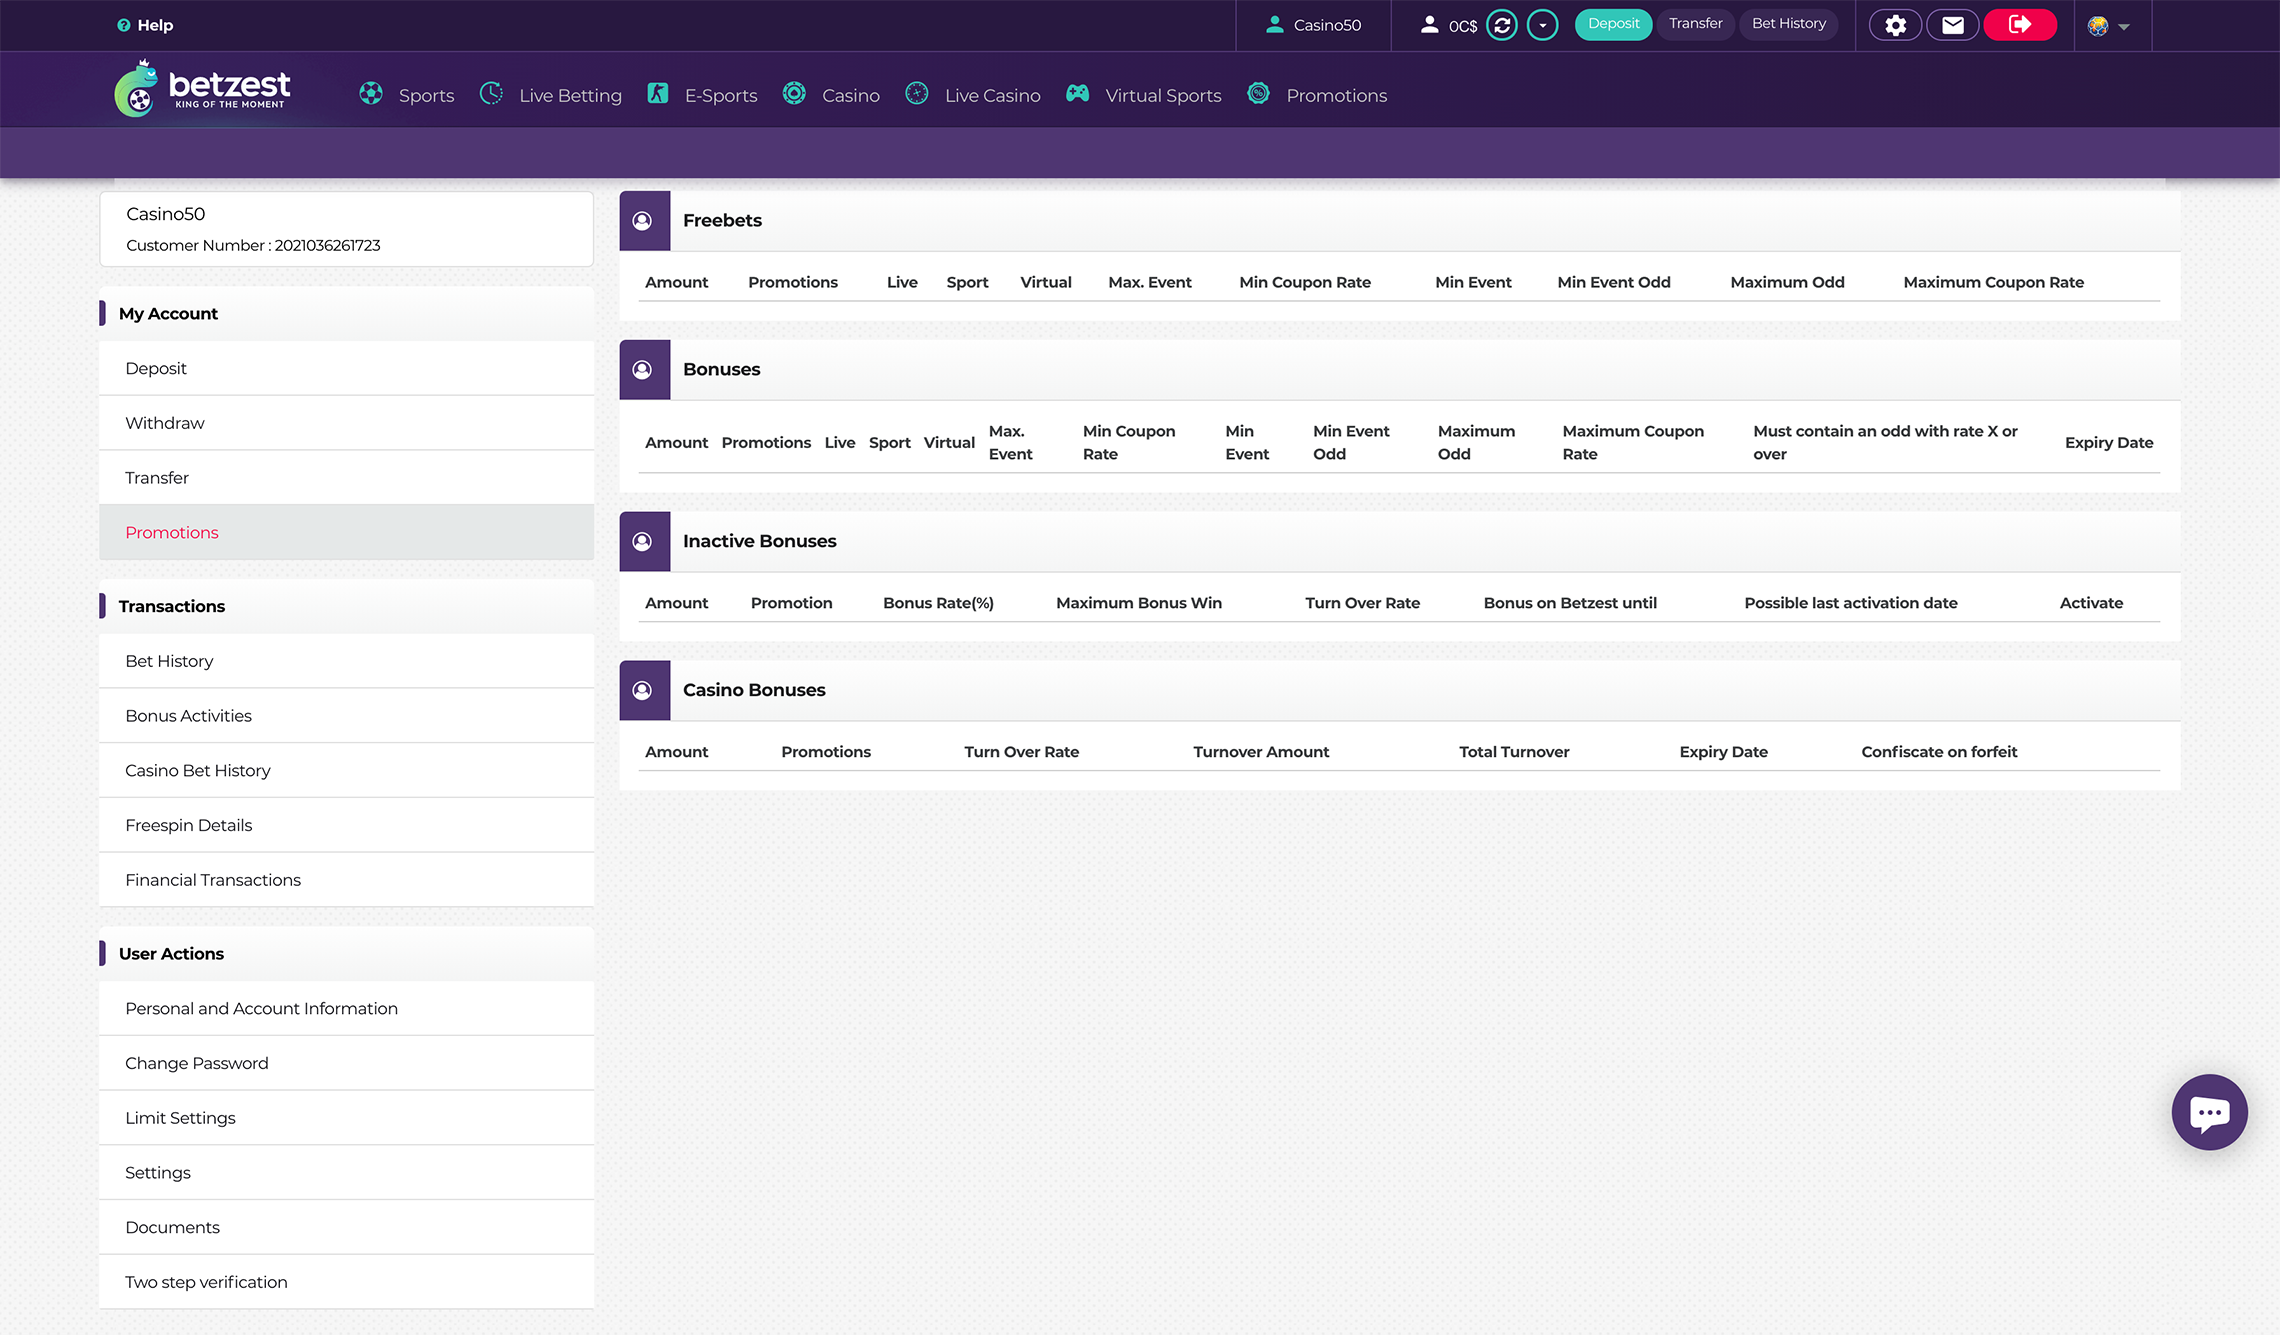The width and height of the screenshot is (2280, 1335).
Task: Open messages with the envelope icon
Action: pos(1952,25)
